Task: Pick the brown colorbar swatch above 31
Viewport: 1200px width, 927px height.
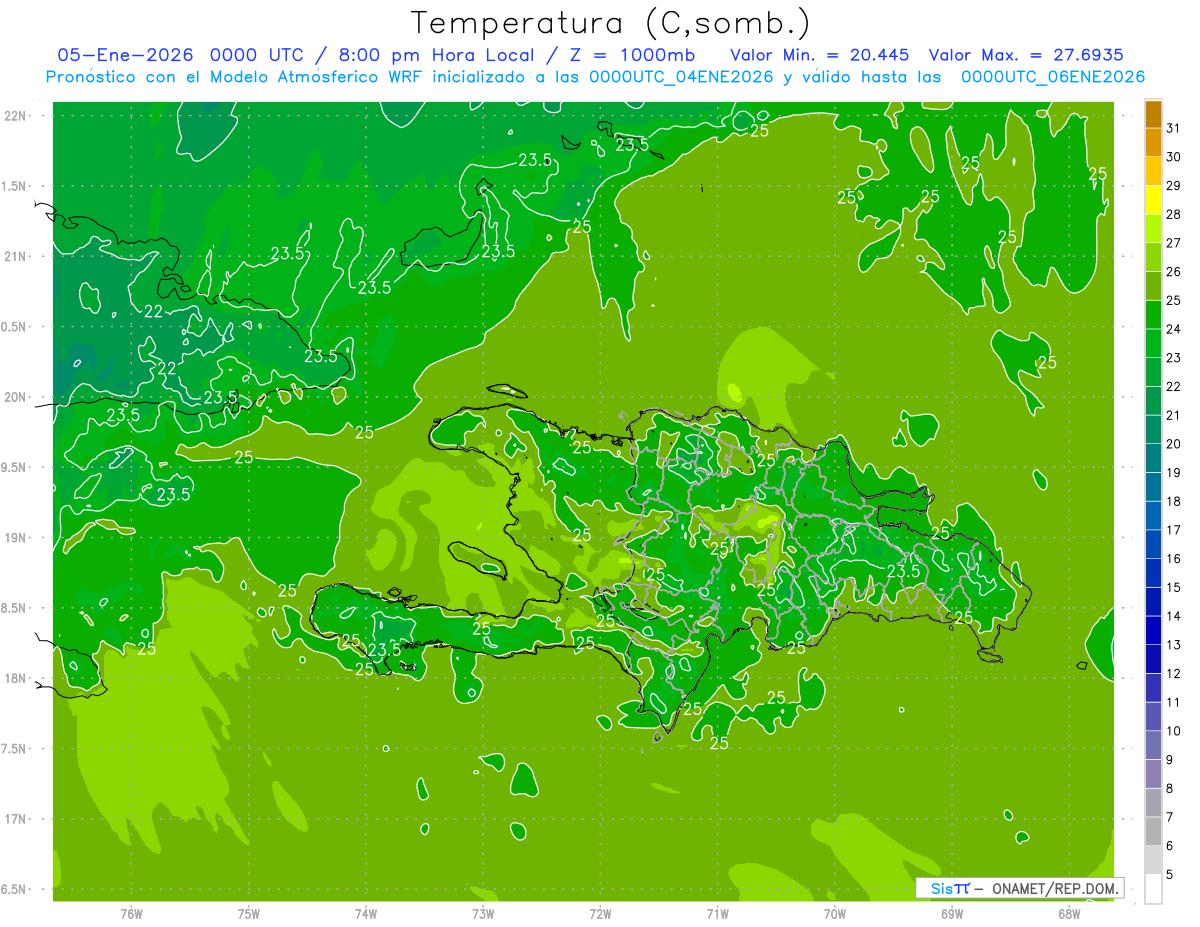Action: pos(1153,114)
